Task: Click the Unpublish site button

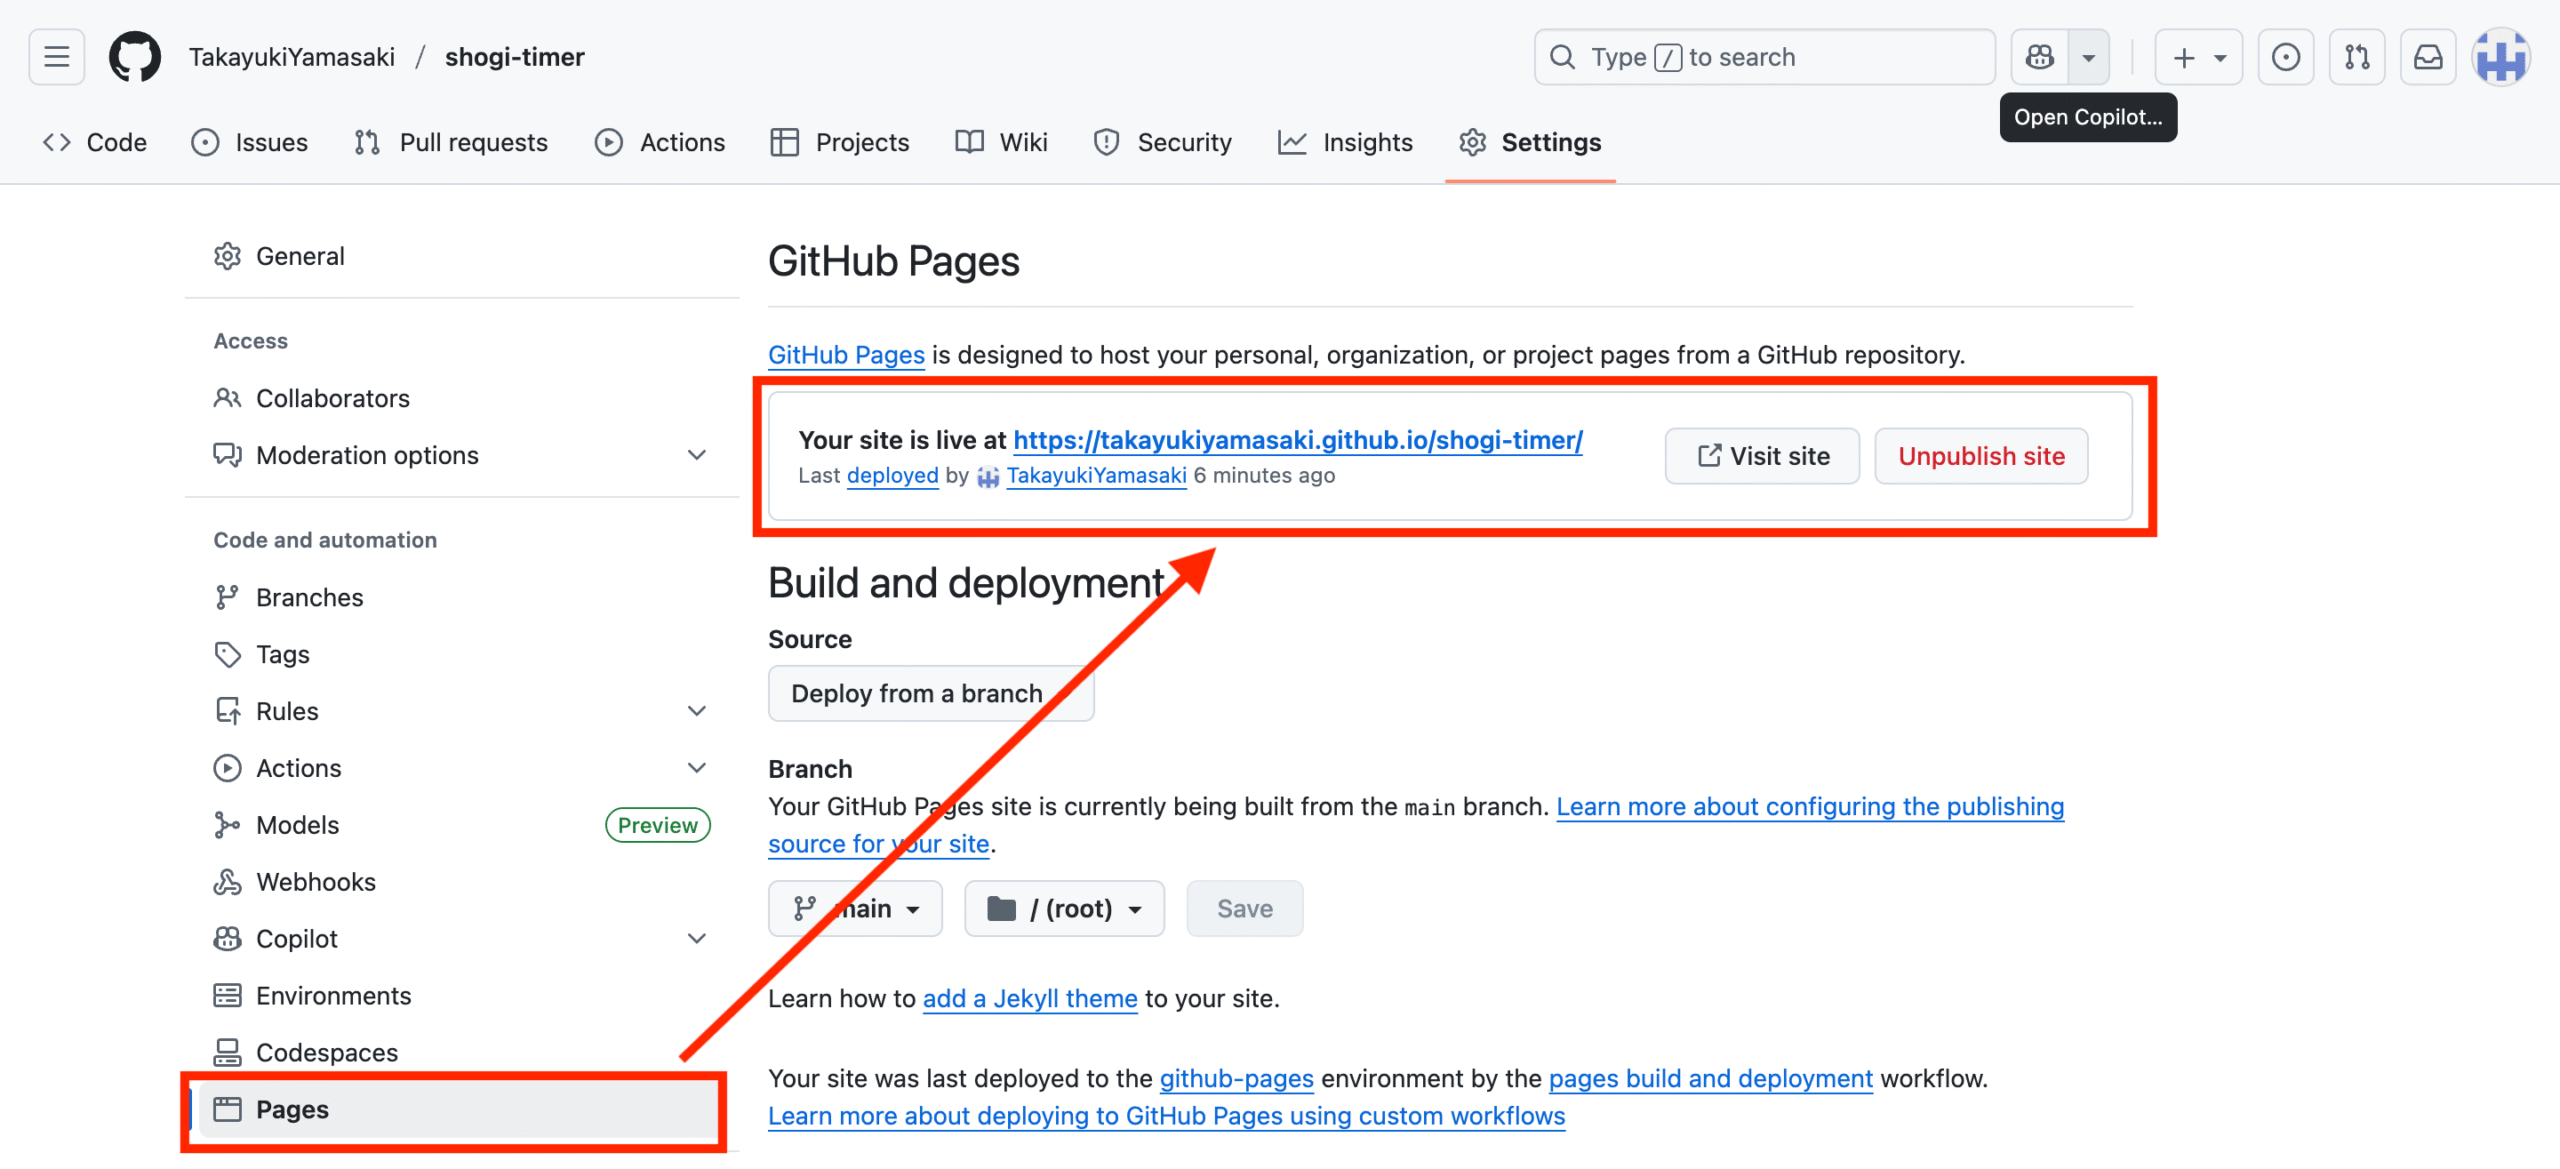Action: [x=1981, y=456]
